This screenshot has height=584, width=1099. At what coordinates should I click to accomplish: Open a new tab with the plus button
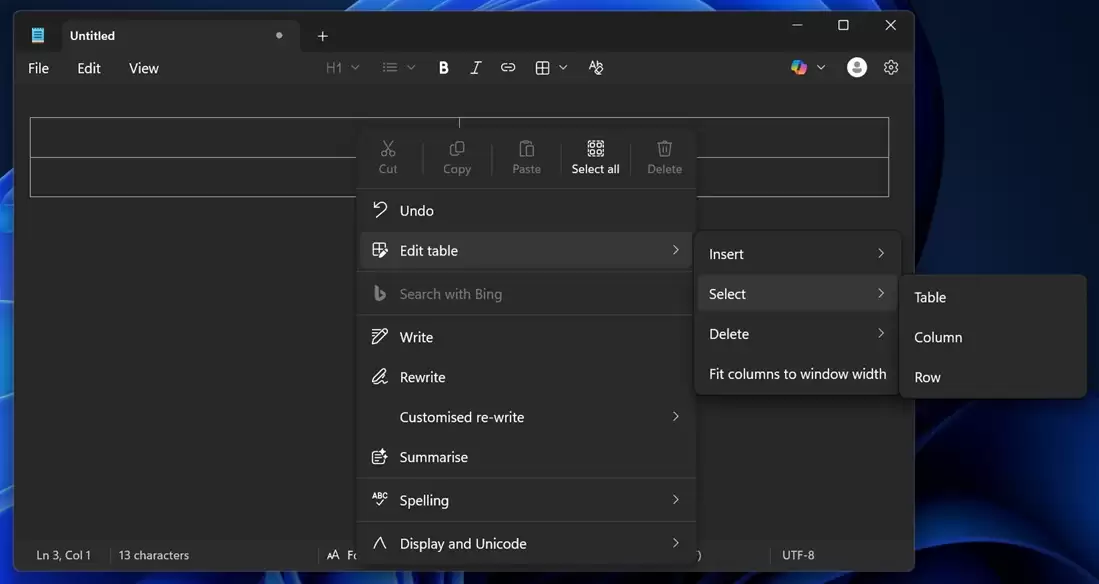click(322, 35)
